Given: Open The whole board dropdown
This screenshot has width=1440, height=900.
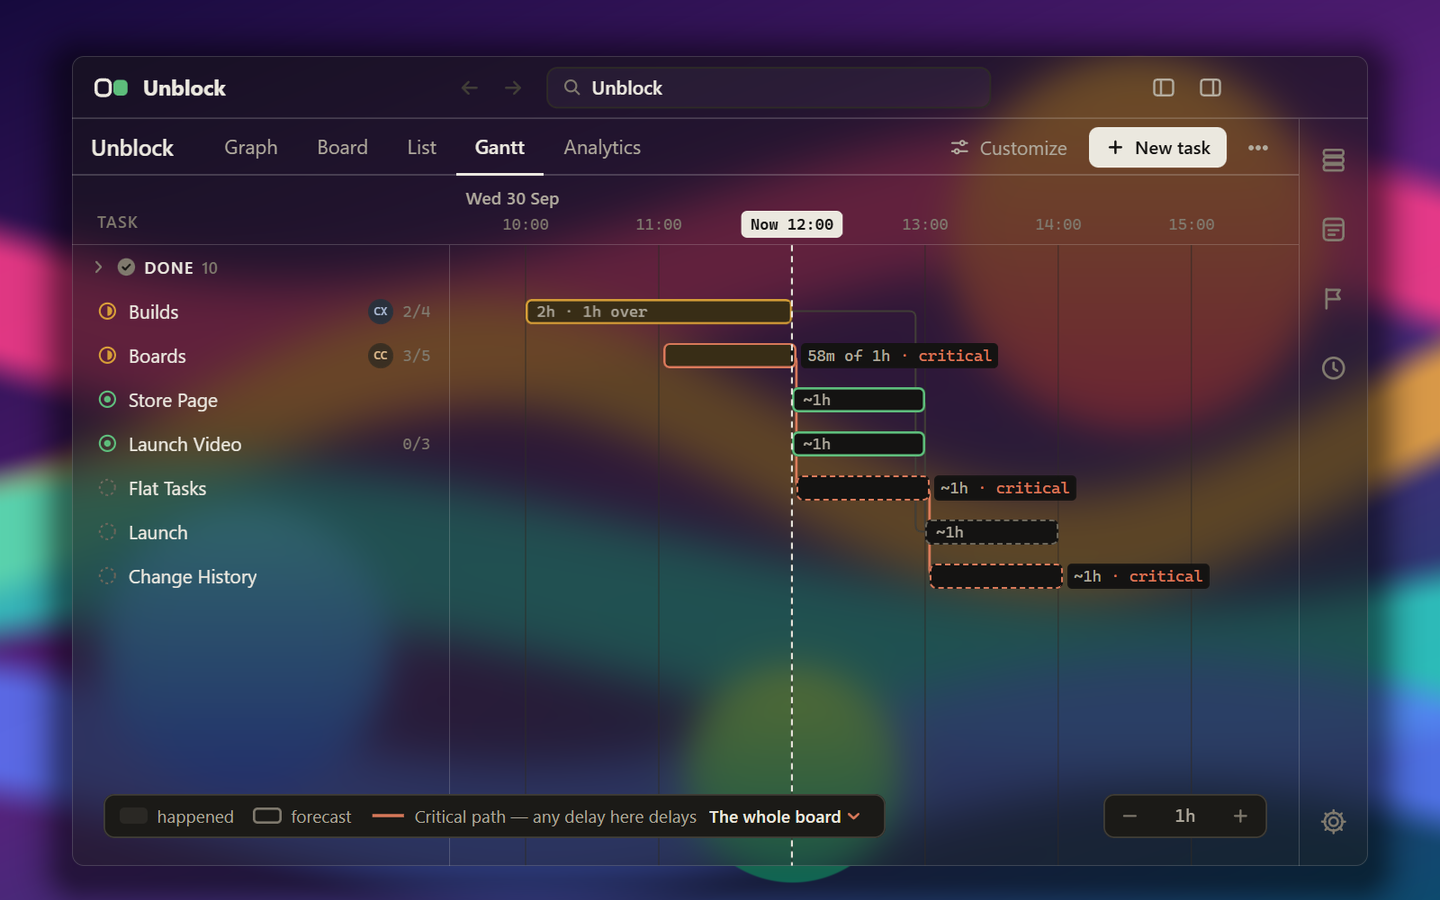Looking at the screenshot, I should tap(785, 817).
